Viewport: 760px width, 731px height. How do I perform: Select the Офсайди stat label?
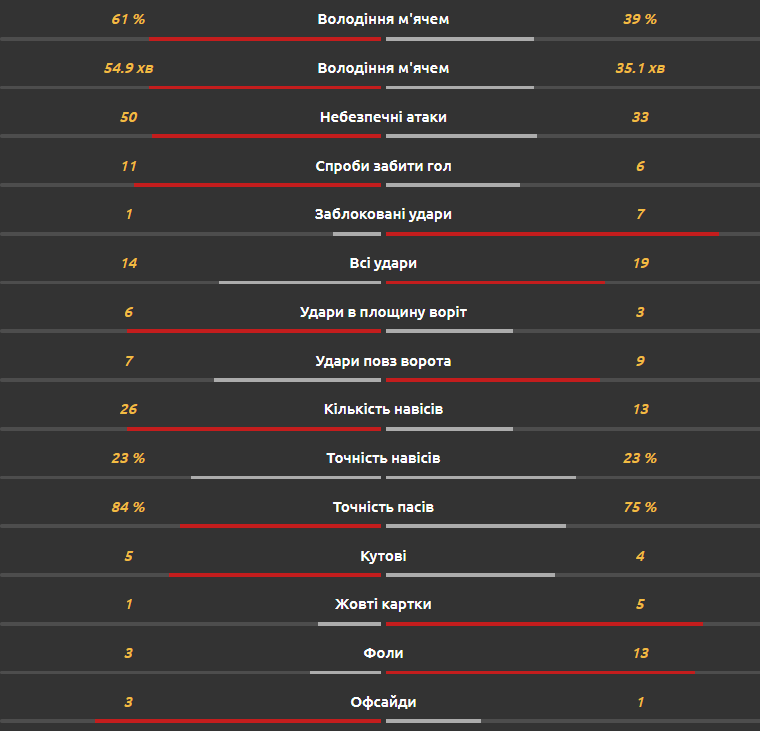(383, 702)
